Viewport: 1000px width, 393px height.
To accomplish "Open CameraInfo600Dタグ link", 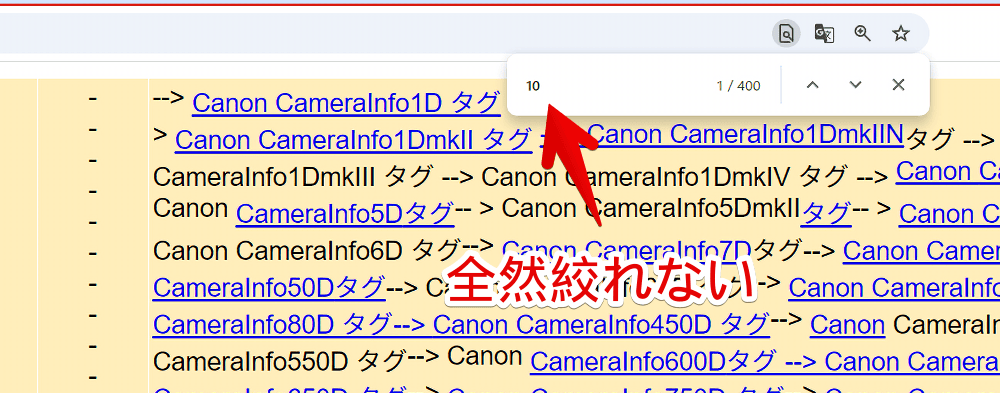I will click(x=654, y=362).
